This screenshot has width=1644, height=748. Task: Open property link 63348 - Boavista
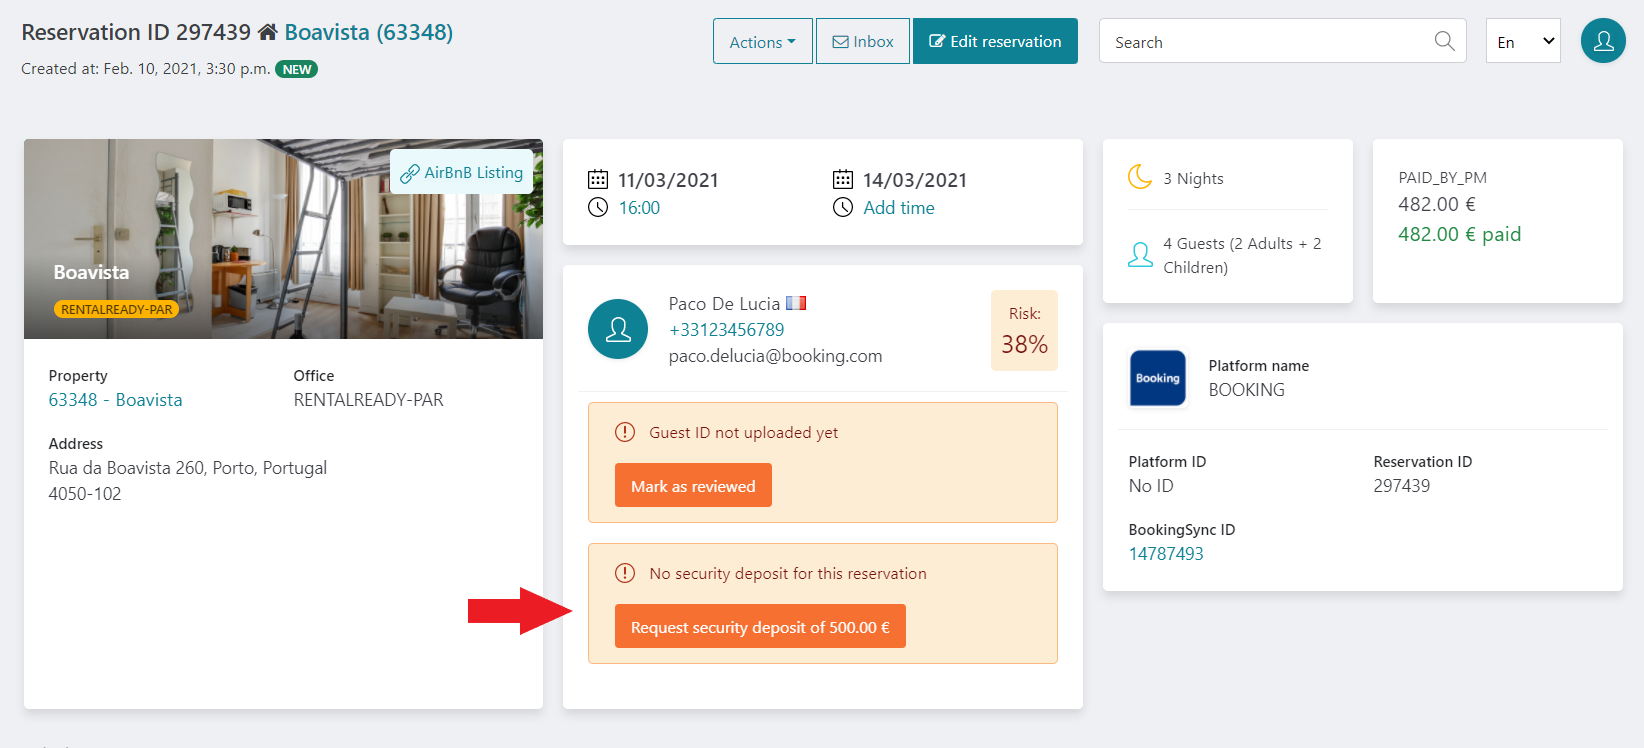coord(116,400)
